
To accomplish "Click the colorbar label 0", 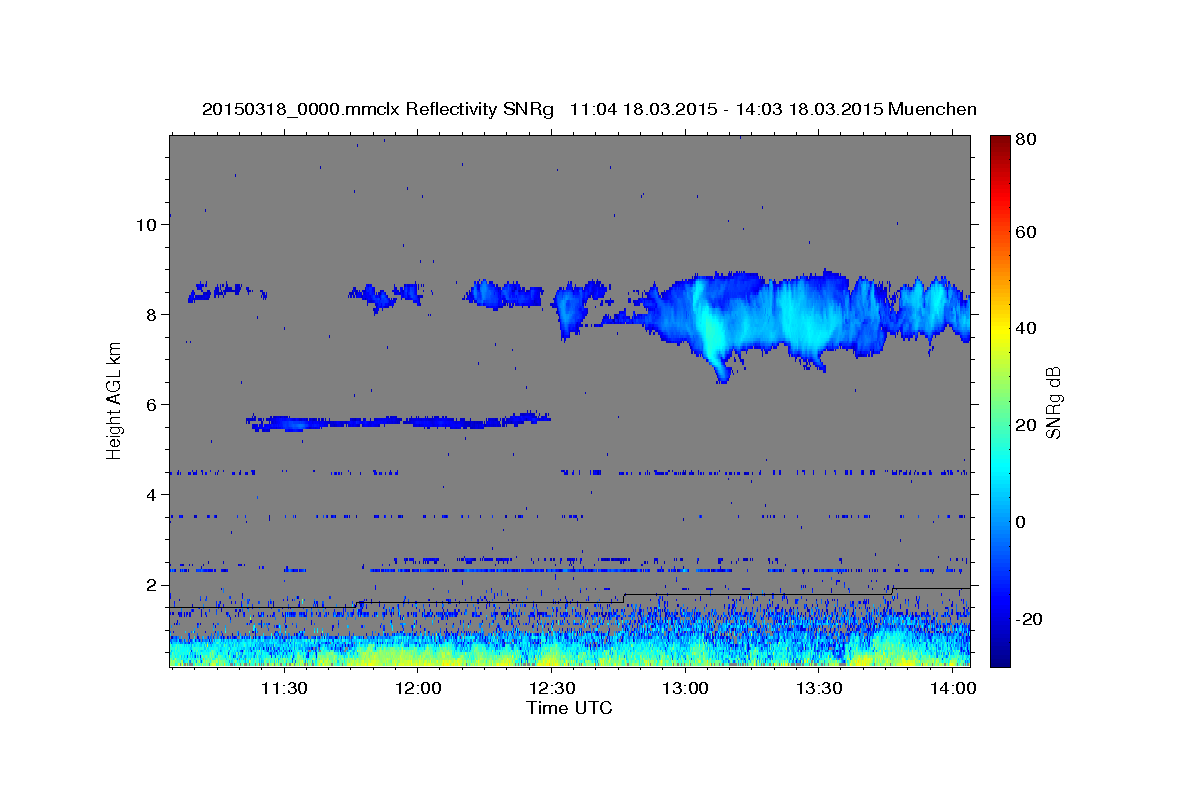I will point(1020,522).
